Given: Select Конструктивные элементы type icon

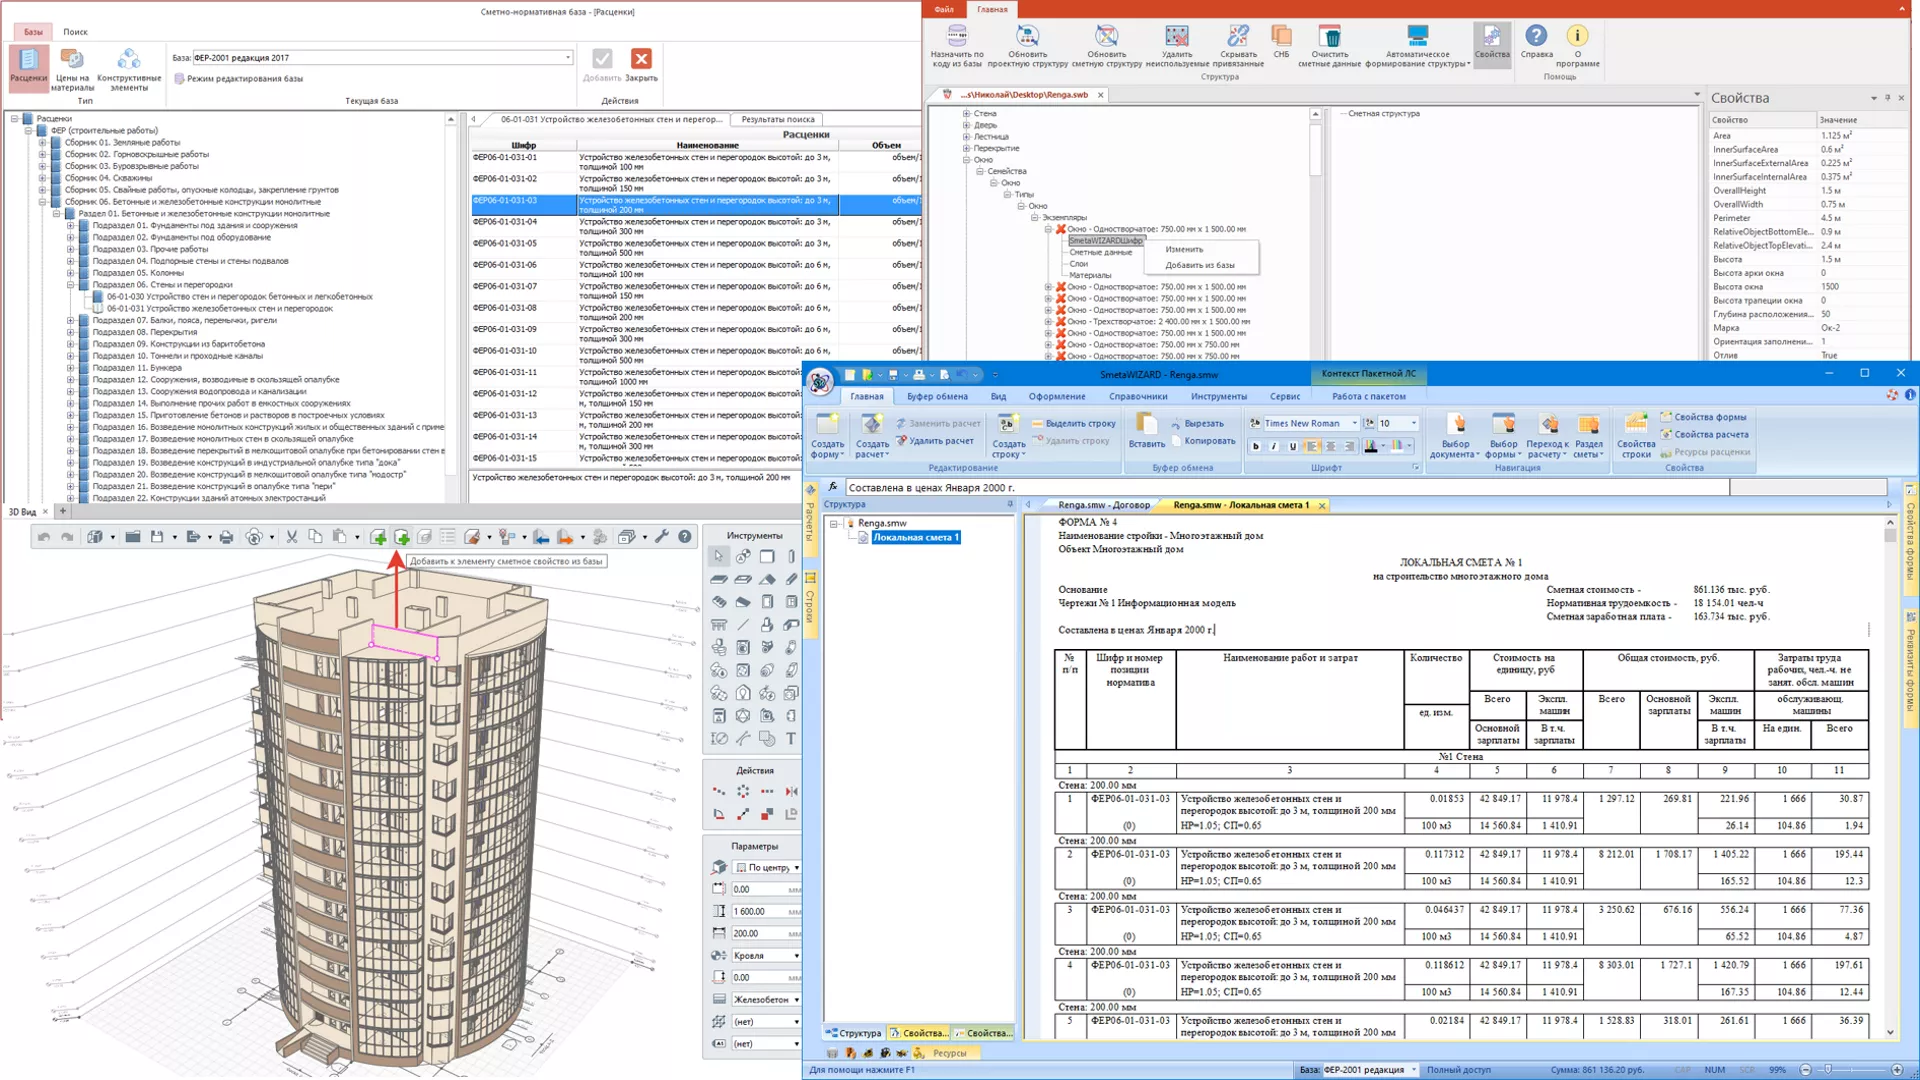Looking at the screenshot, I should coord(129,69).
